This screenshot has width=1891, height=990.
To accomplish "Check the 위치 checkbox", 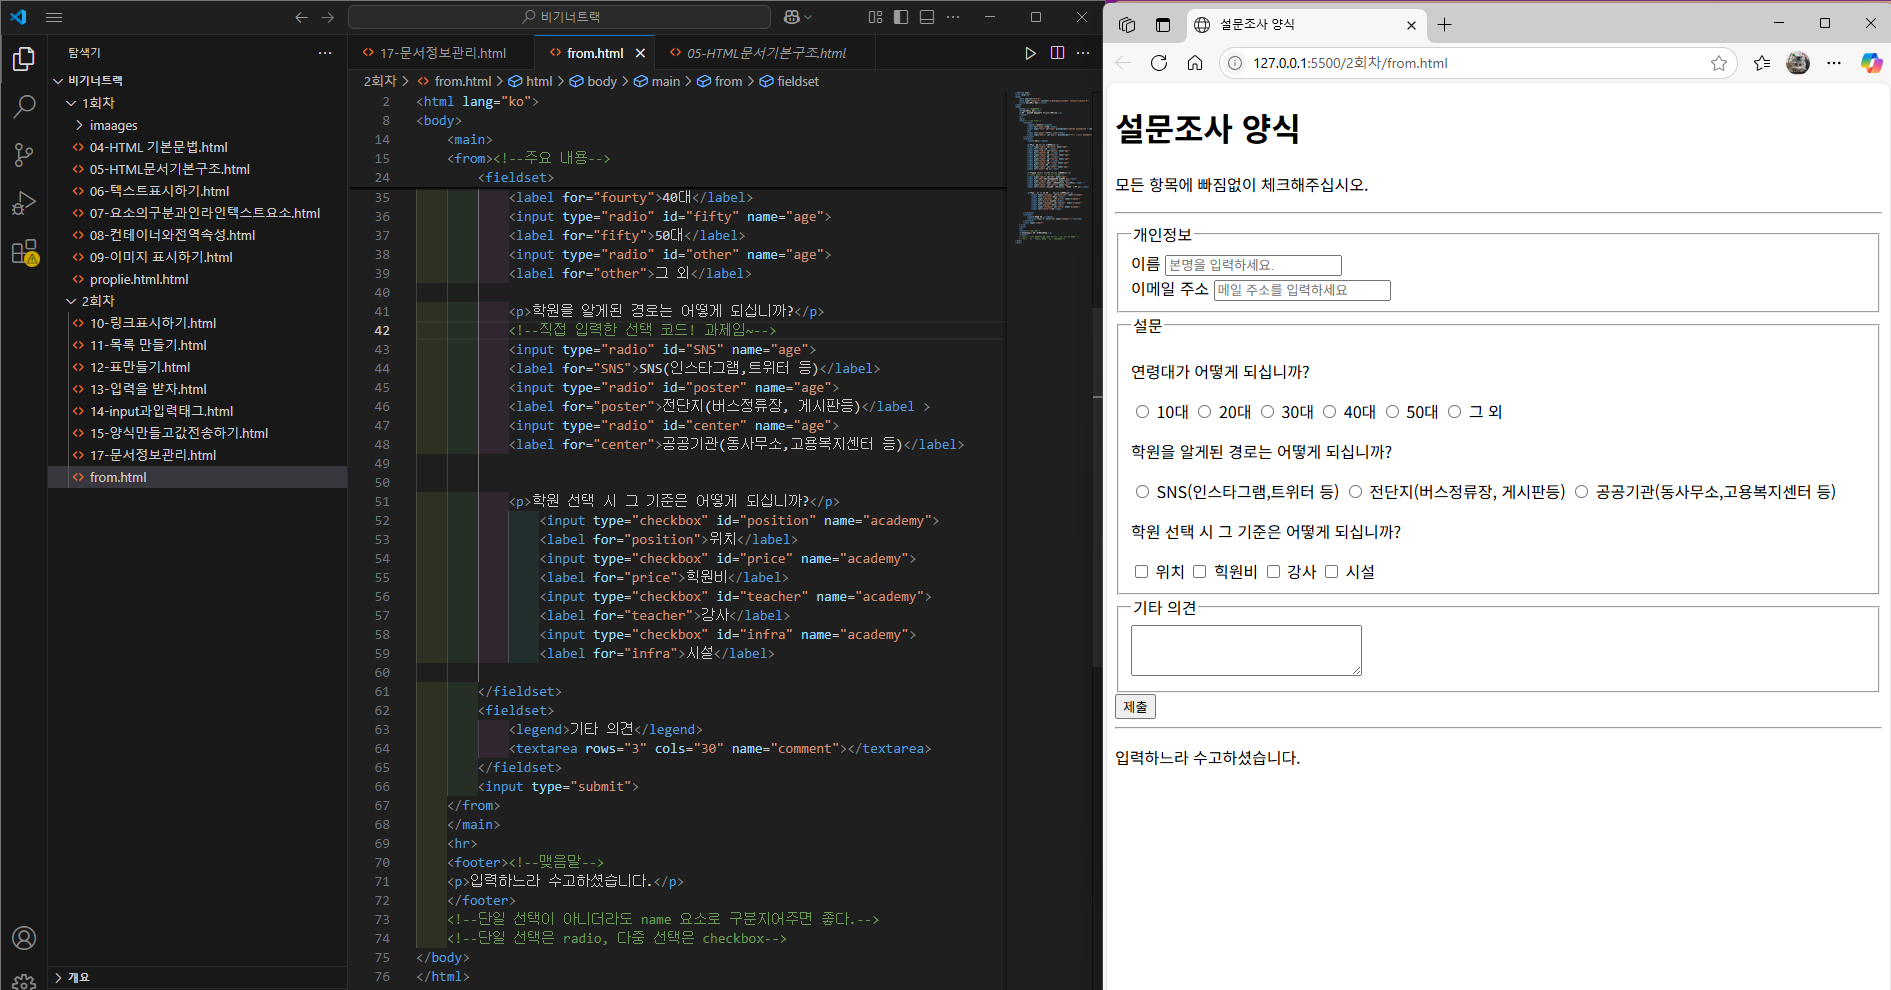I will coord(1141,571).
